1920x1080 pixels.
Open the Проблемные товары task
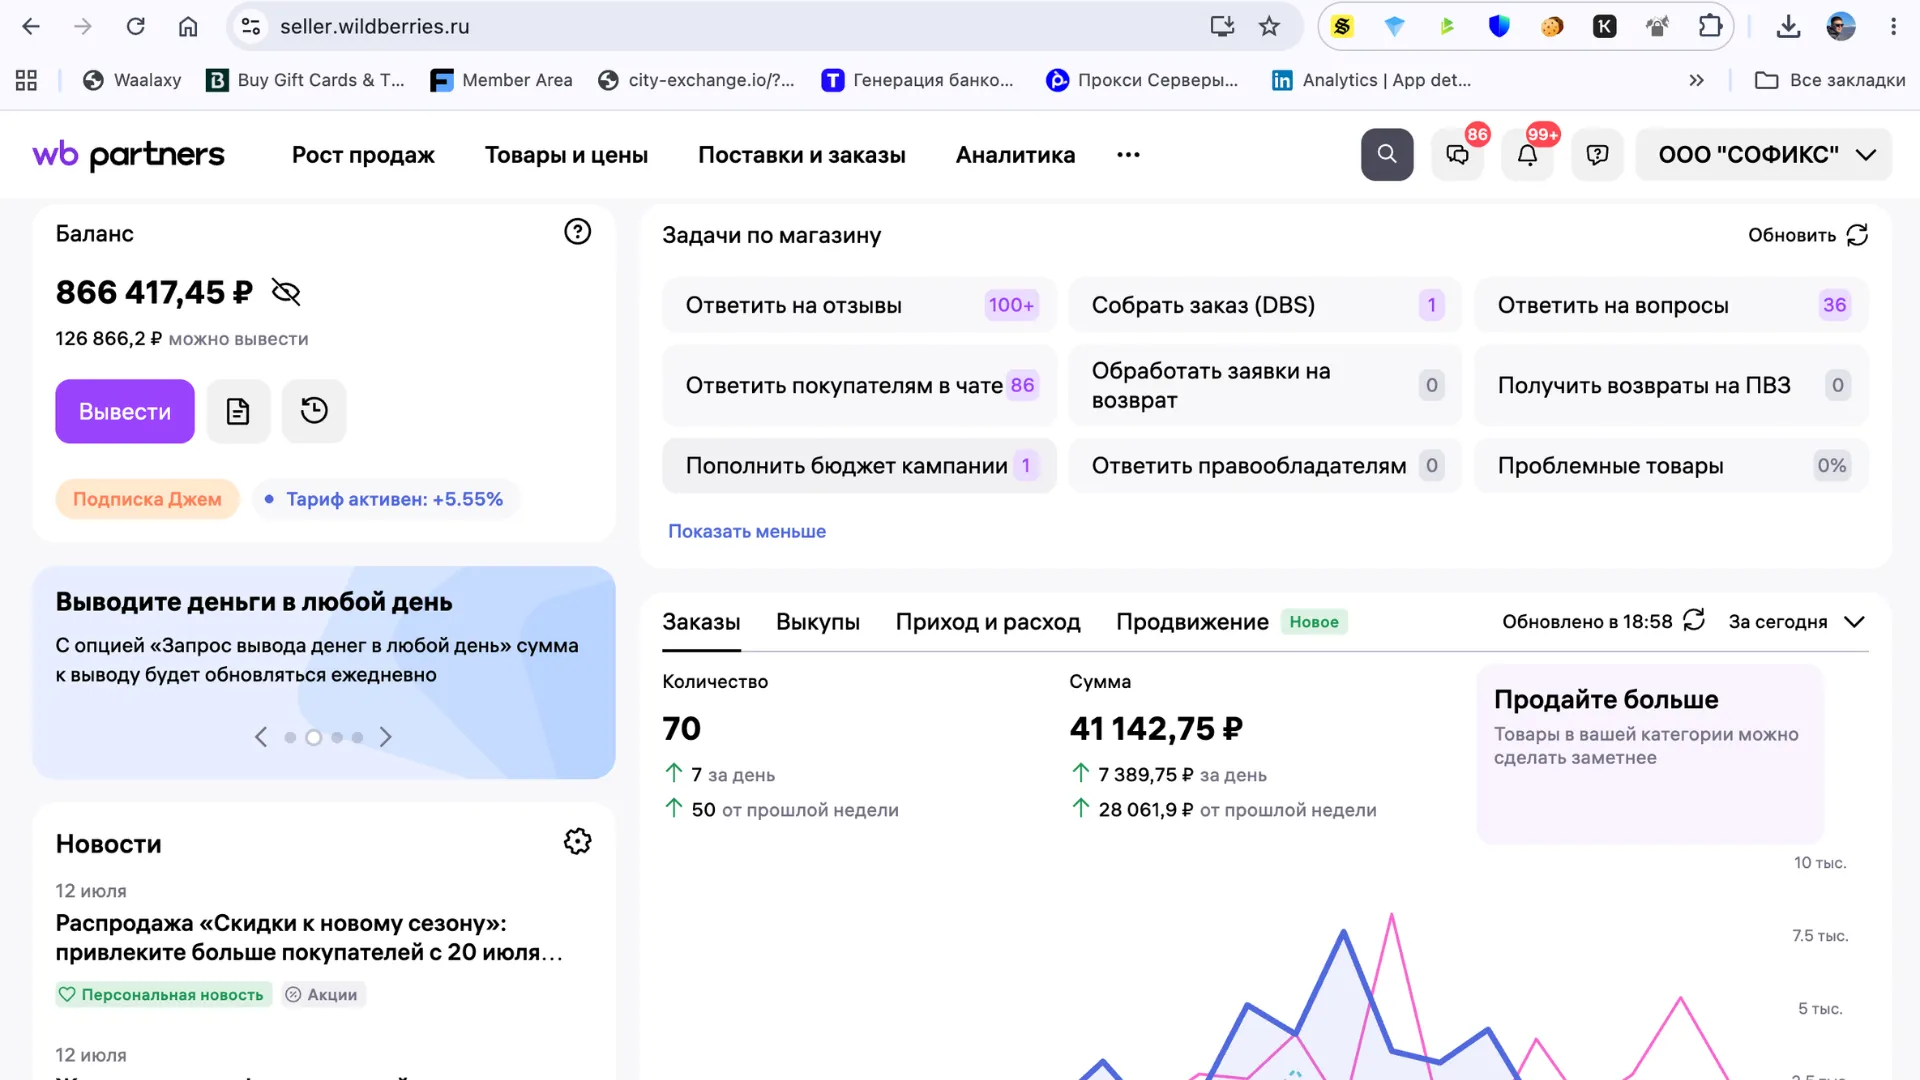(1671, 465)
